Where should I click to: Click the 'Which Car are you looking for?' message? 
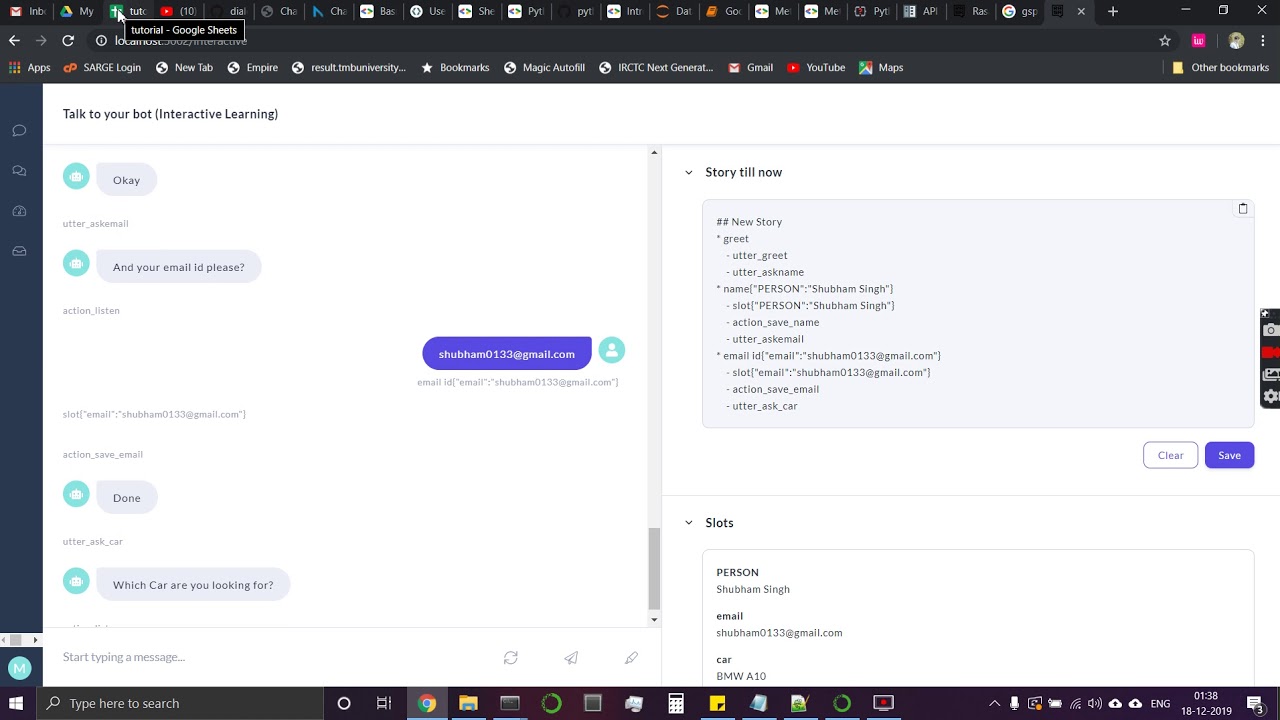coord(193,585)
